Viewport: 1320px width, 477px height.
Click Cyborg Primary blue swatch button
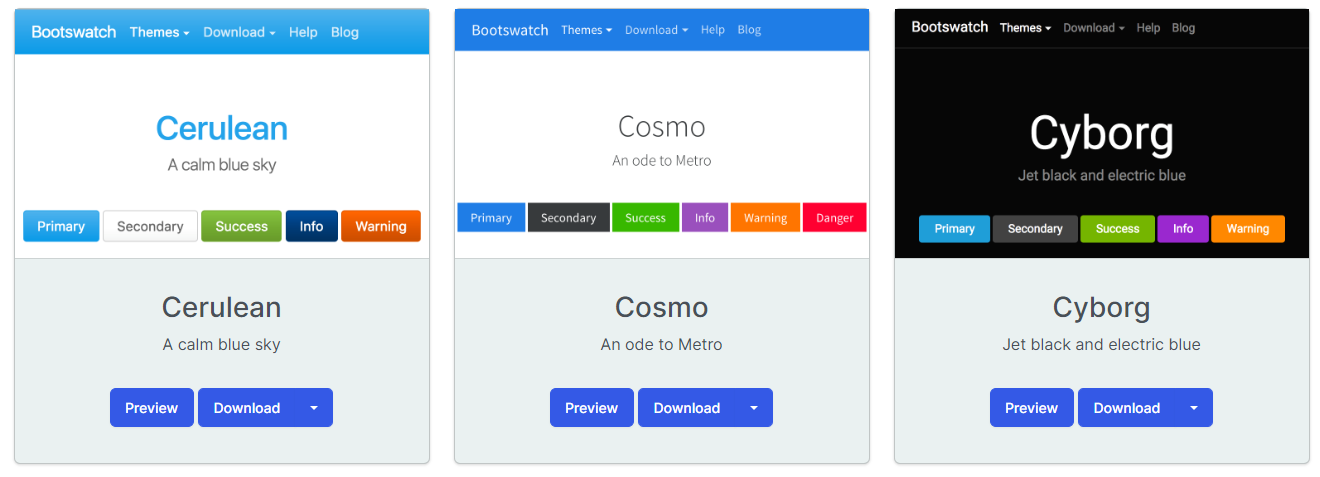[955, 229]
